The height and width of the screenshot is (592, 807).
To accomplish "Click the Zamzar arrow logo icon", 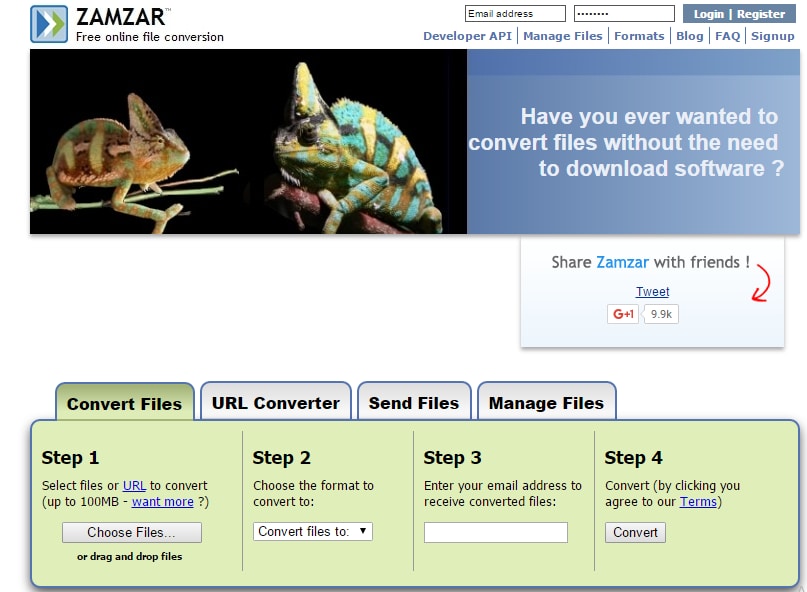I will tap(49, 24).
